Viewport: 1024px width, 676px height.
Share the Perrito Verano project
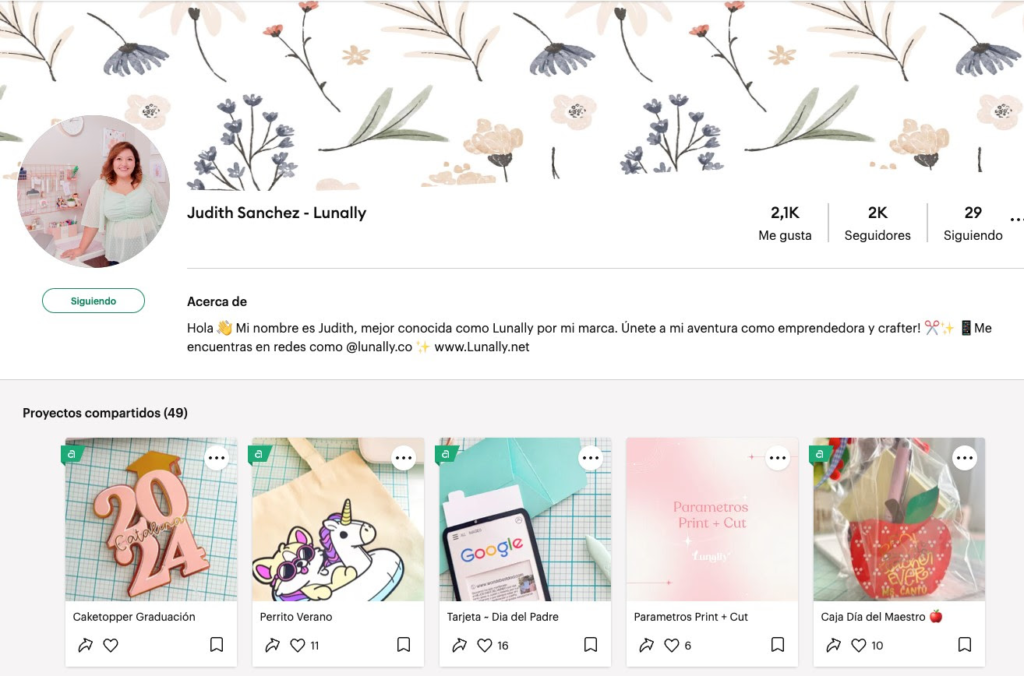coord(272,645)
